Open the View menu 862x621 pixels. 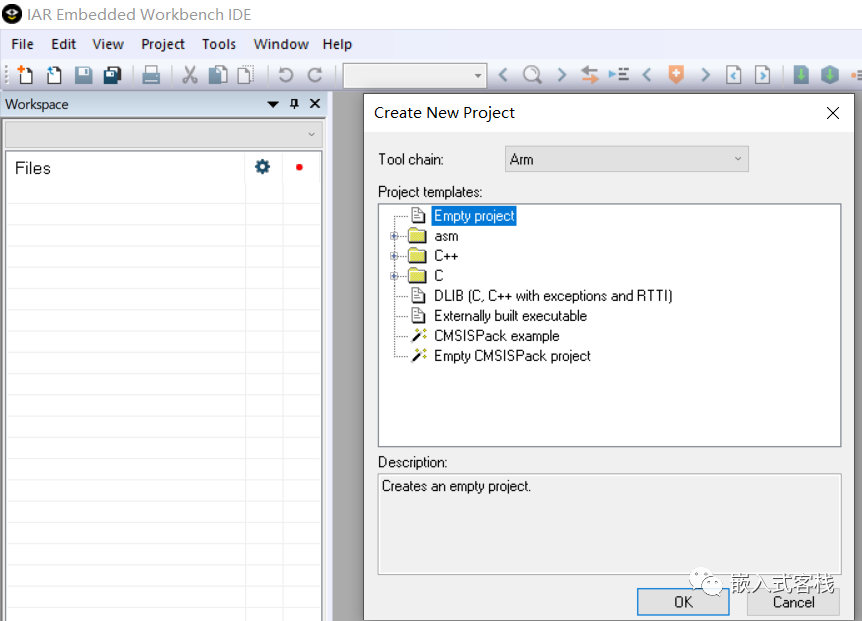108,44
